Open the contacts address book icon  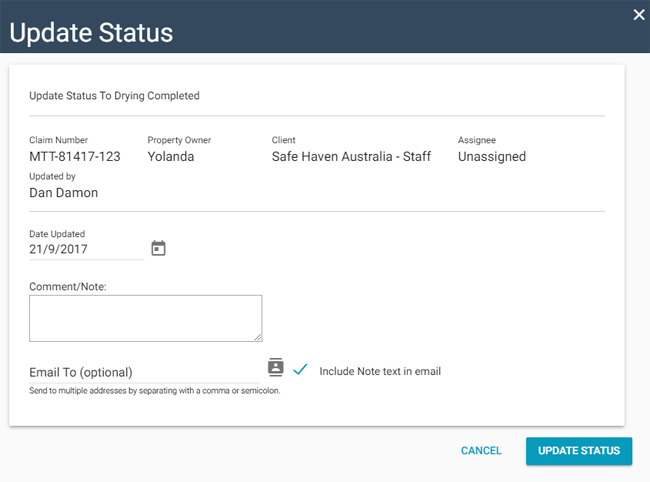(276, 367)
